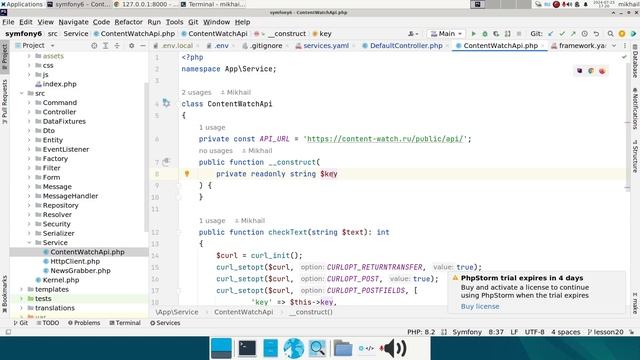Open the Pull Requests tool window
Image resolution: width=640 pixels, height=360 pixels.
point(4,102)
